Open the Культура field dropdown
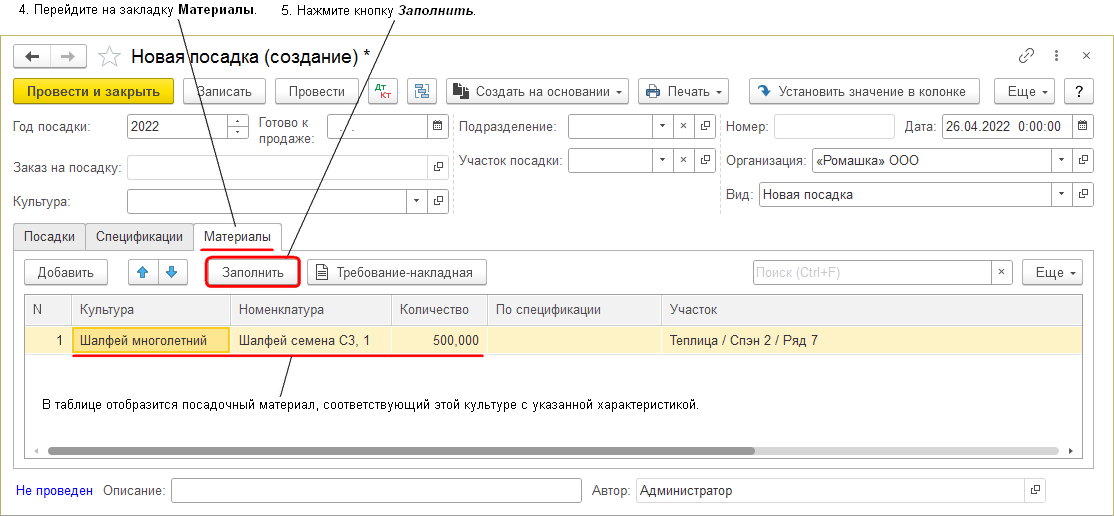1114x516 pixels. [417, 201]
